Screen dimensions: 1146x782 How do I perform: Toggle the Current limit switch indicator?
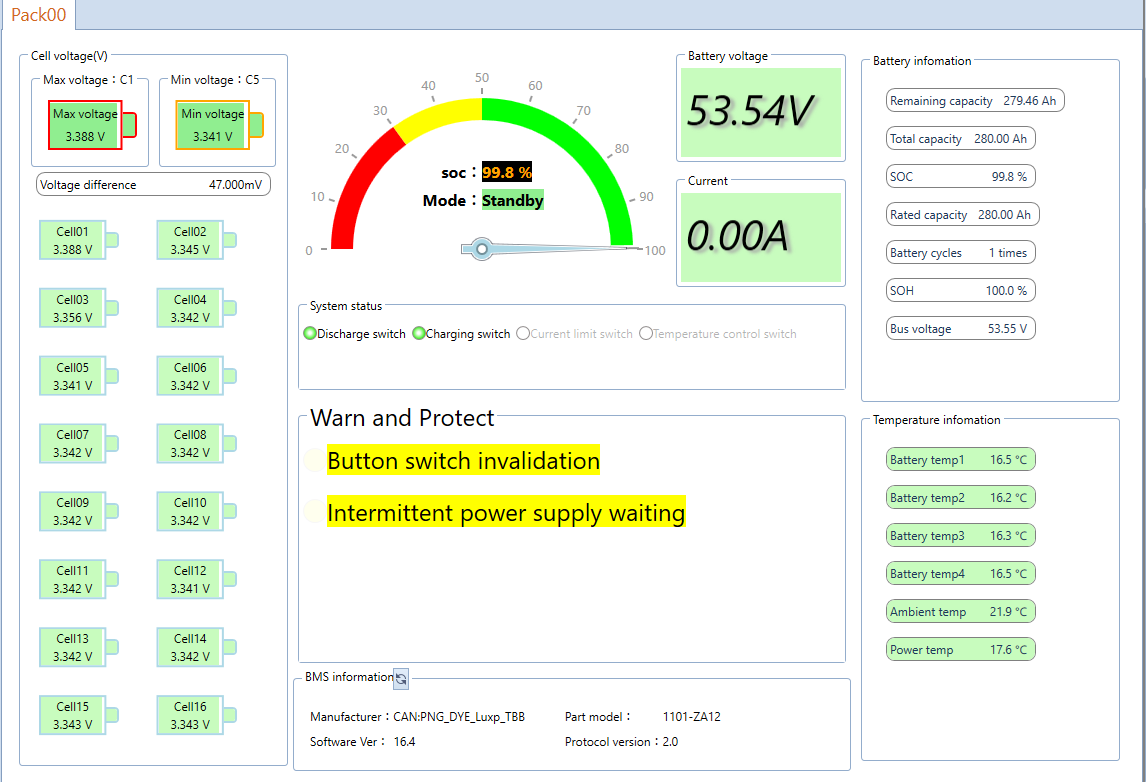[x=523, y=333]
